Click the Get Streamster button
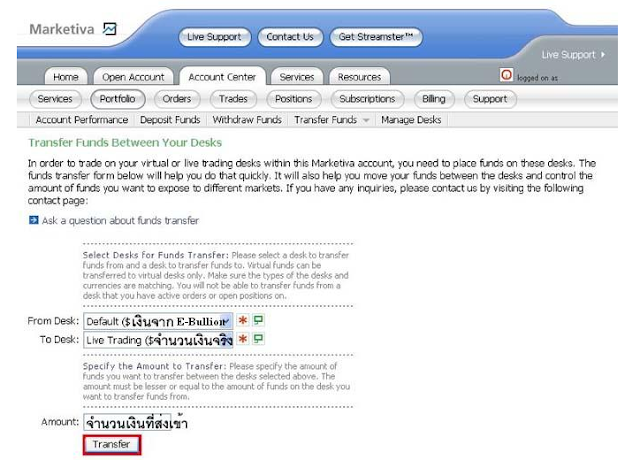Image resolution: width=640 pixels, height=460 pixels. 376,37
